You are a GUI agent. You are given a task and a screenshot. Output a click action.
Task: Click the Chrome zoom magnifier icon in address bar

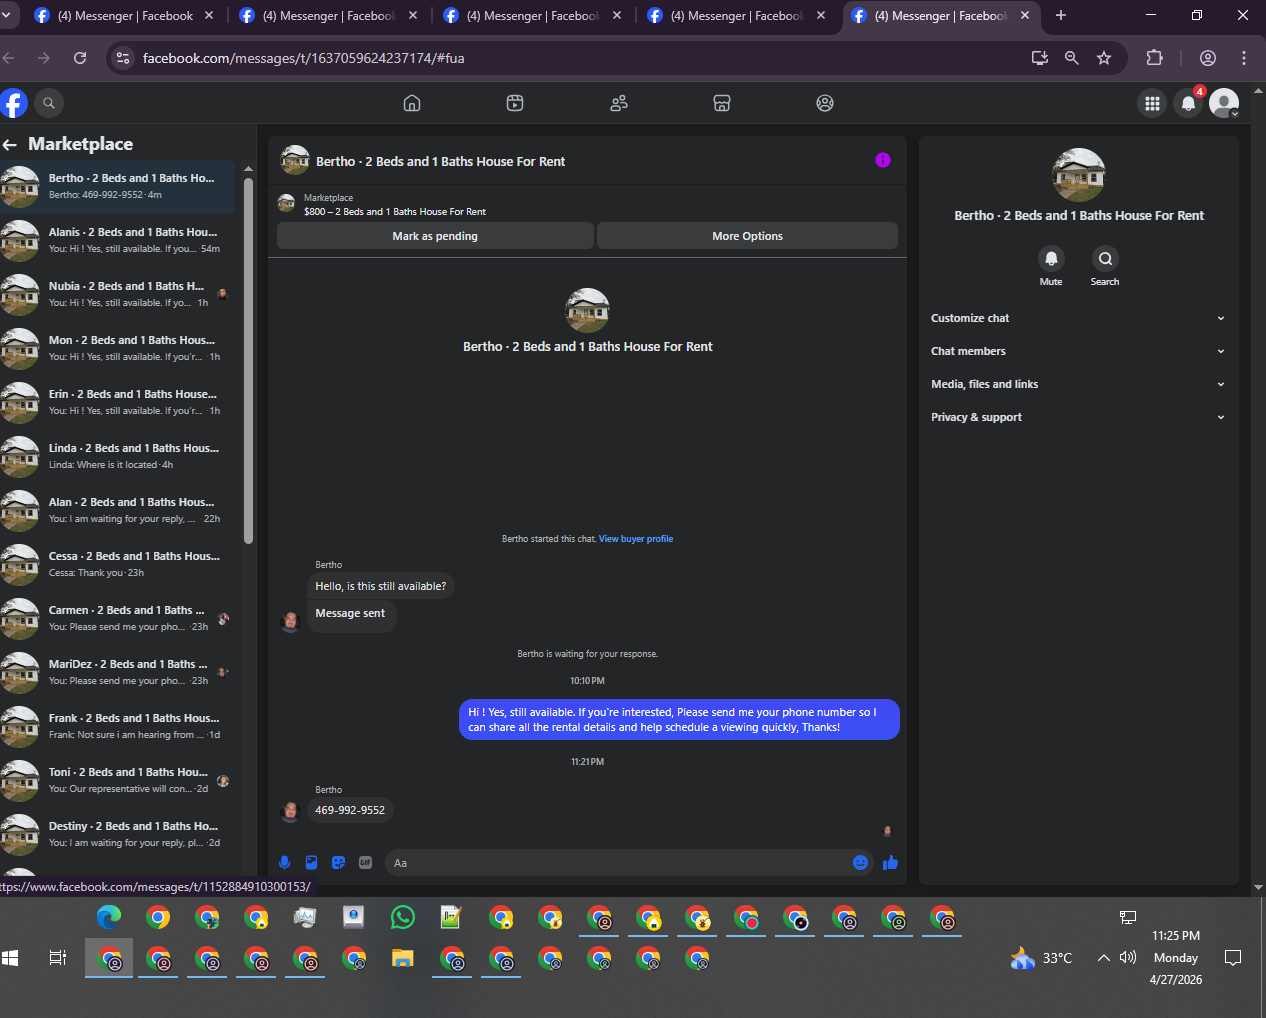click(1072, 58)
